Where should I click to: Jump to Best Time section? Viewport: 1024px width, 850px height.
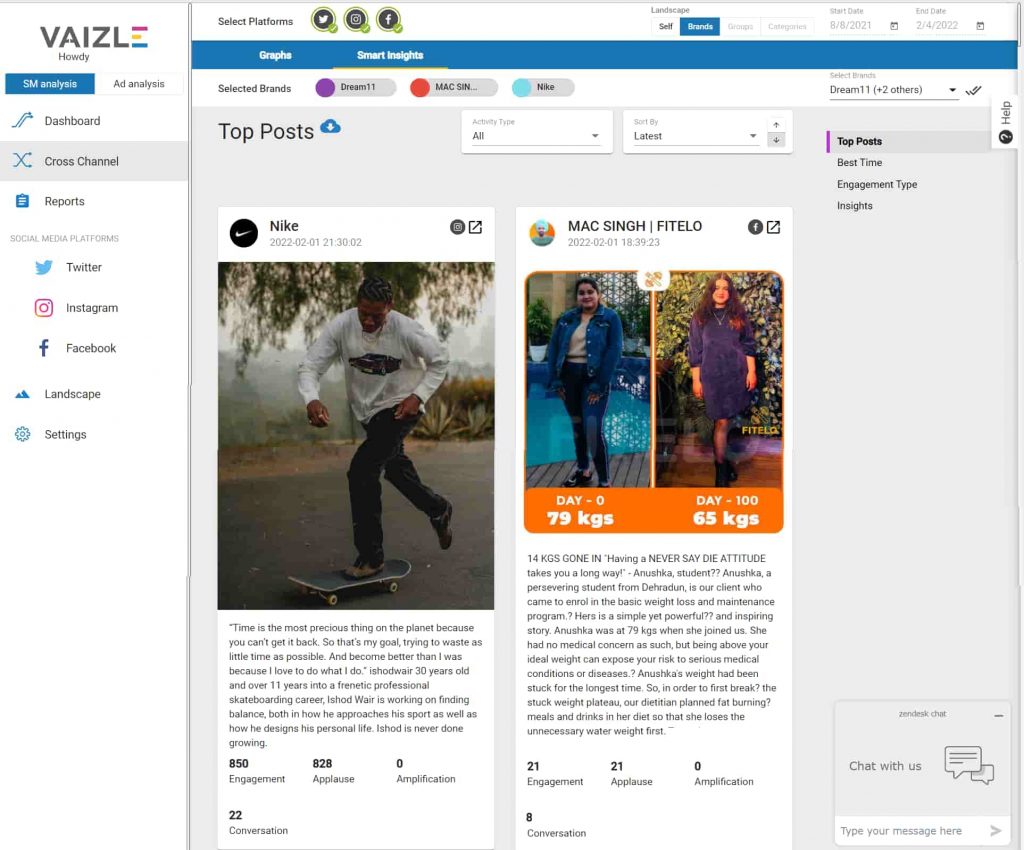pyautogui.click(x=859, y=163)
